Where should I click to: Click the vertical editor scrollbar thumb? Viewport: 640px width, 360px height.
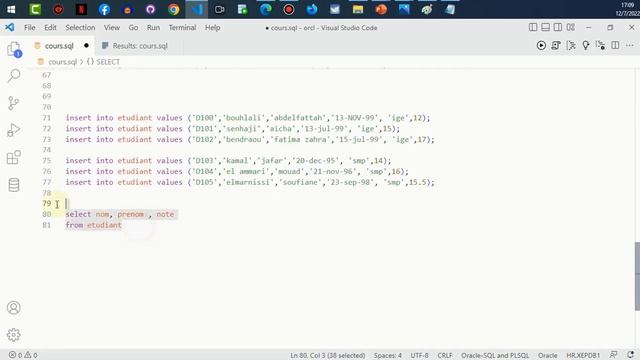click(637, 276)
